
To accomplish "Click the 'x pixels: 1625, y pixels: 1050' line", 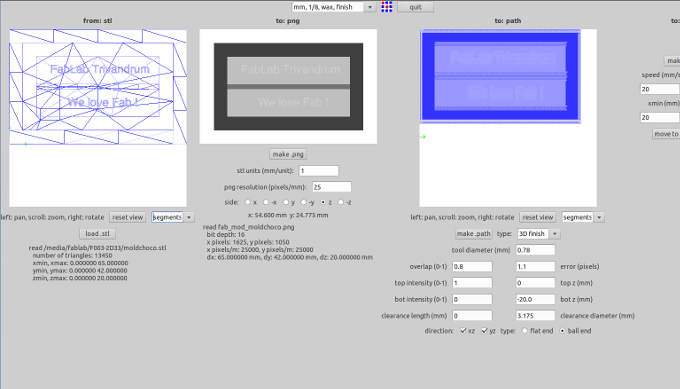I will click(x=248, y=242).
